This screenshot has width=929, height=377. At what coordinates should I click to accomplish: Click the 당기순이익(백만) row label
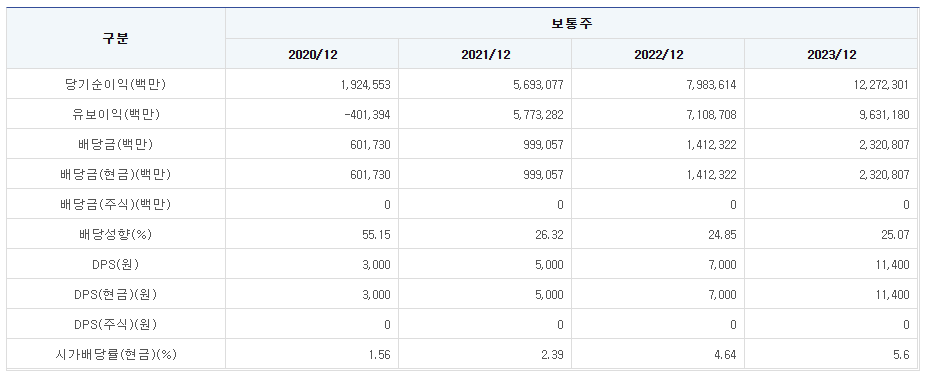point(116,85)
